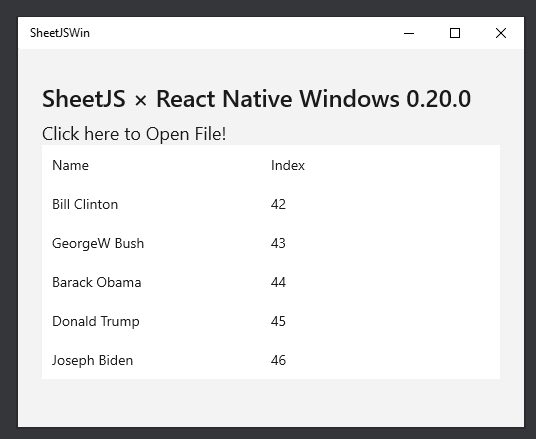Click the version number 0.20.0 in heading

click(x=439, y=99)
